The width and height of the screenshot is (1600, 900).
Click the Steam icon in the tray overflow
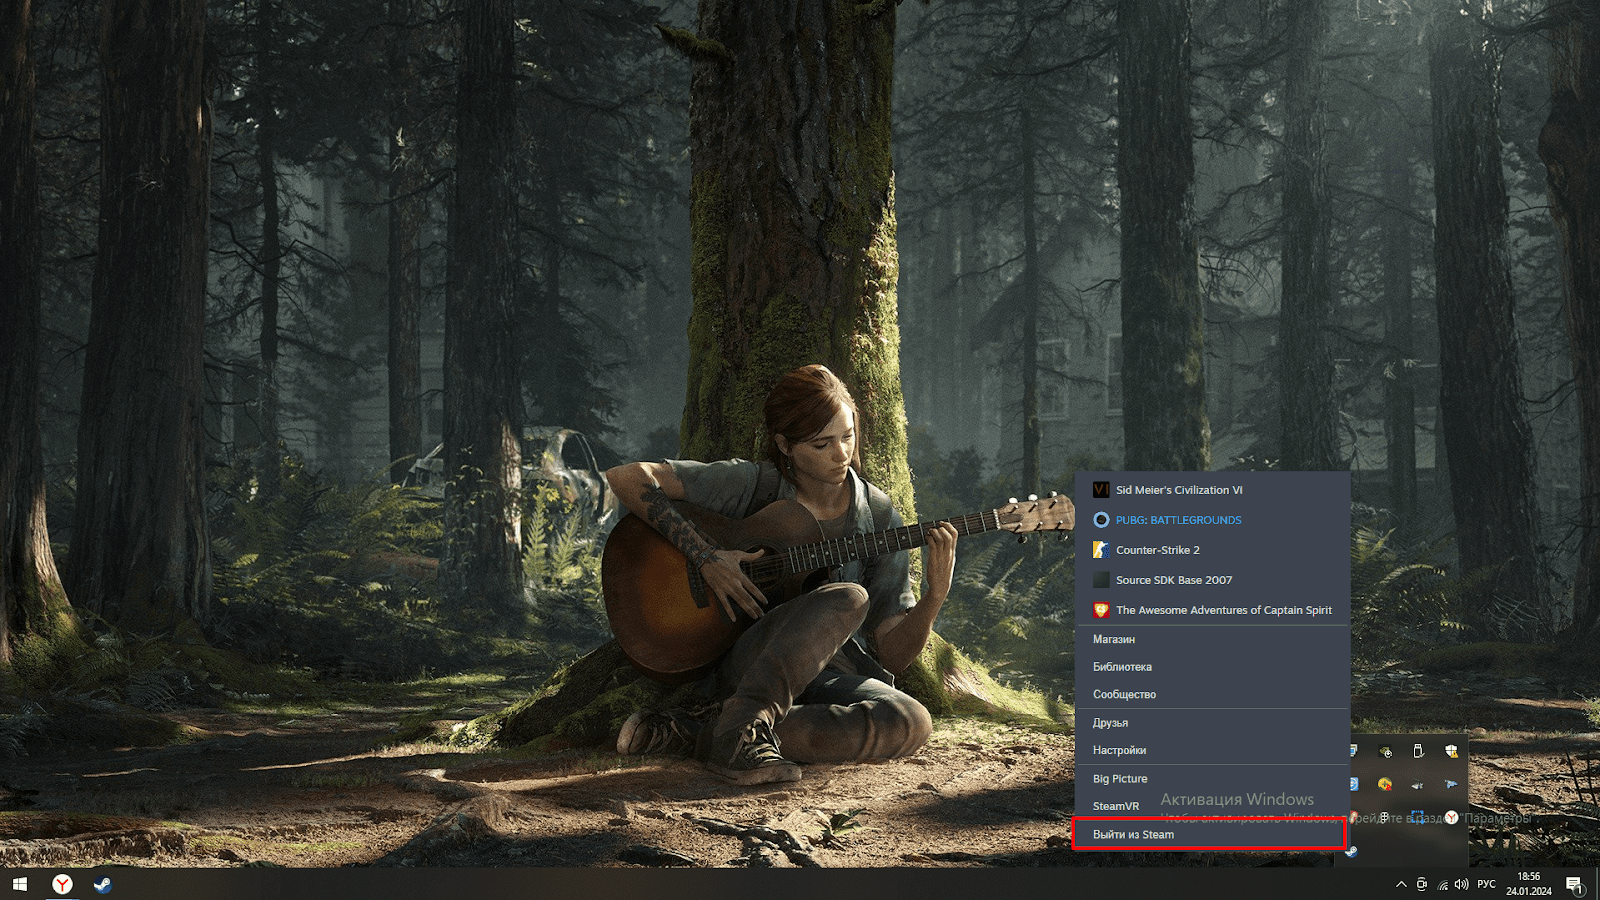(1351, 851)
